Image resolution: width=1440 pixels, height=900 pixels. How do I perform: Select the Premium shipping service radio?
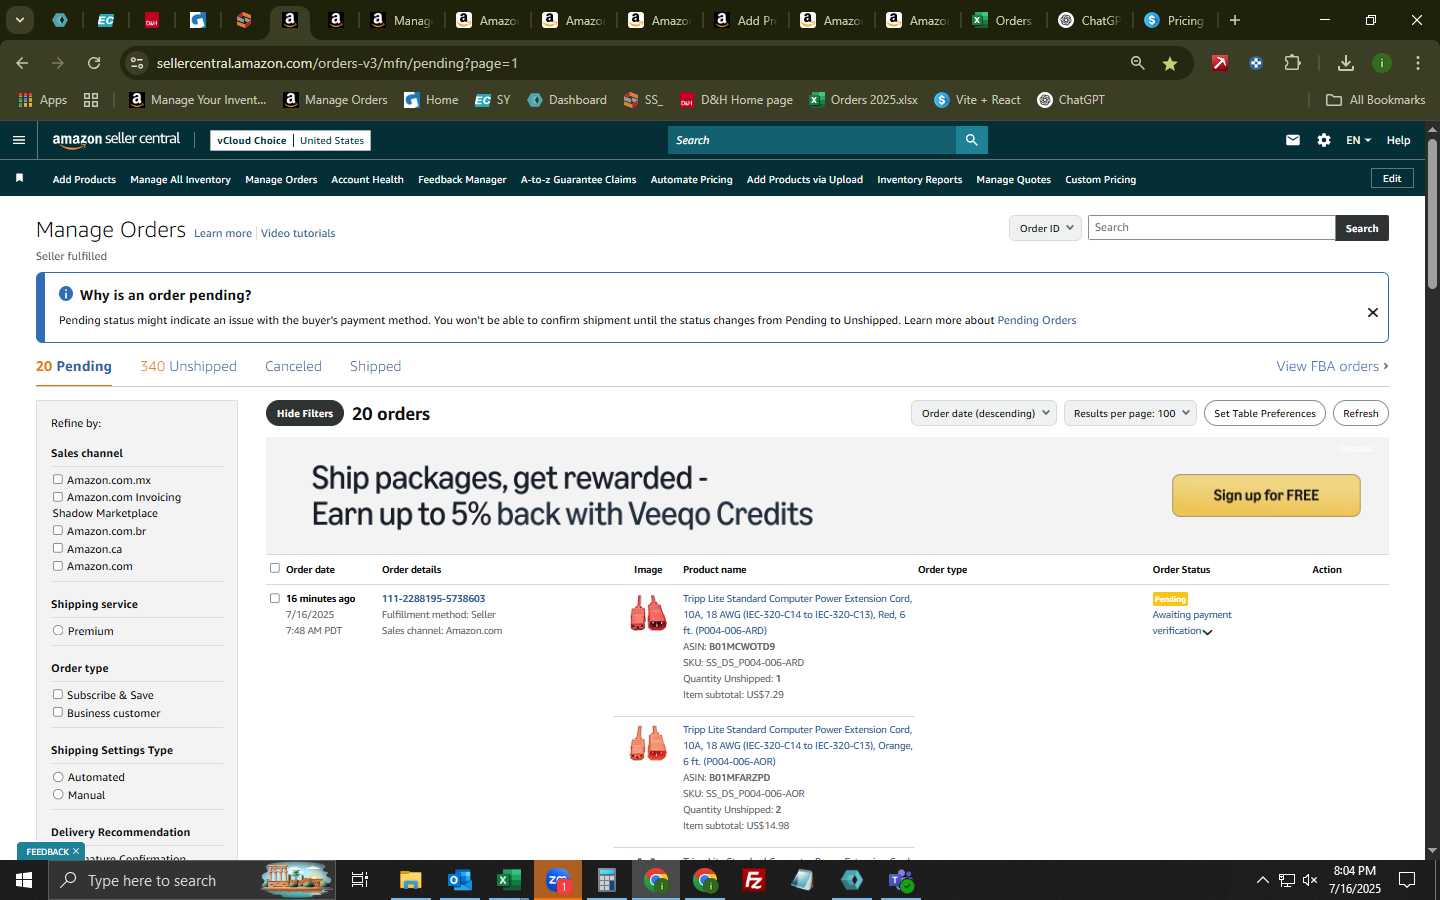point(58,630)
